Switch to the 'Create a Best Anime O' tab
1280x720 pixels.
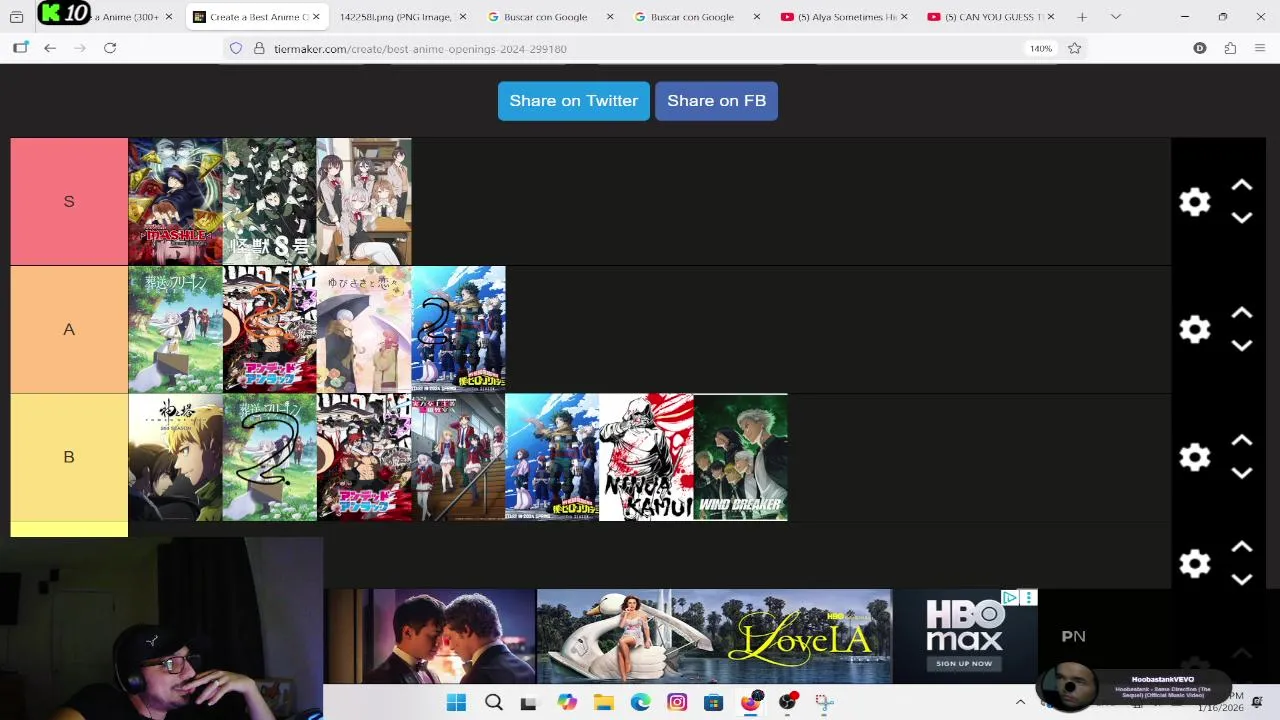(x=257, y=17)
